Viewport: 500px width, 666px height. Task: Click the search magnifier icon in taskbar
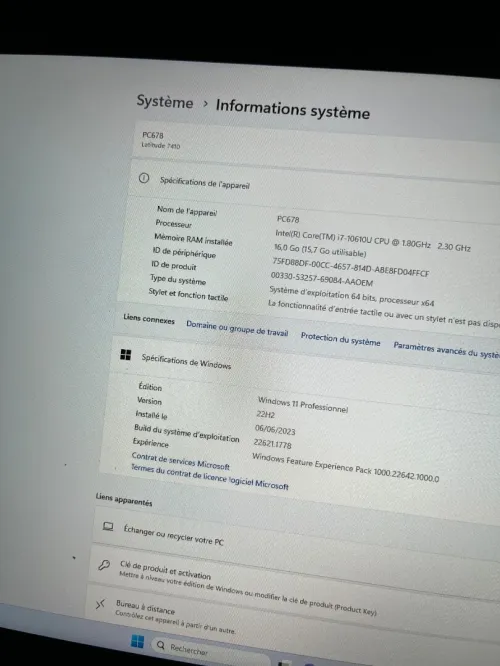tap(161, 646)
